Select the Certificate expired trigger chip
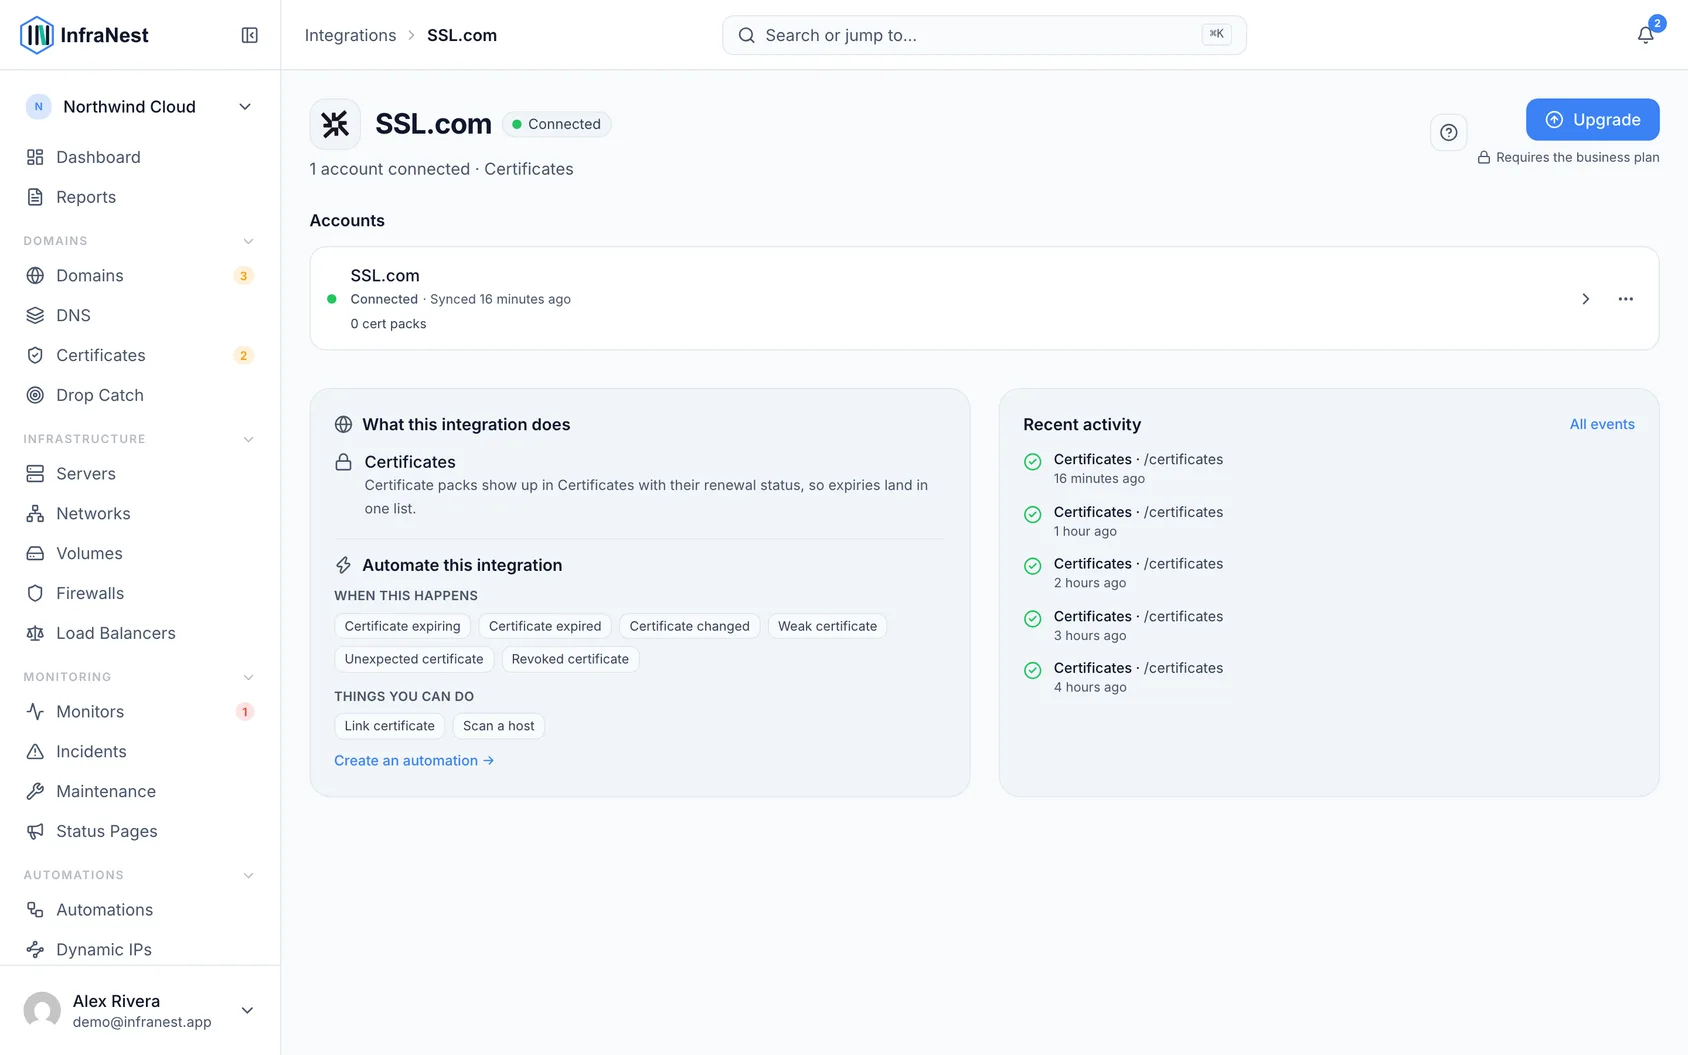The image size is (1688, 1055). pos(545,626)
